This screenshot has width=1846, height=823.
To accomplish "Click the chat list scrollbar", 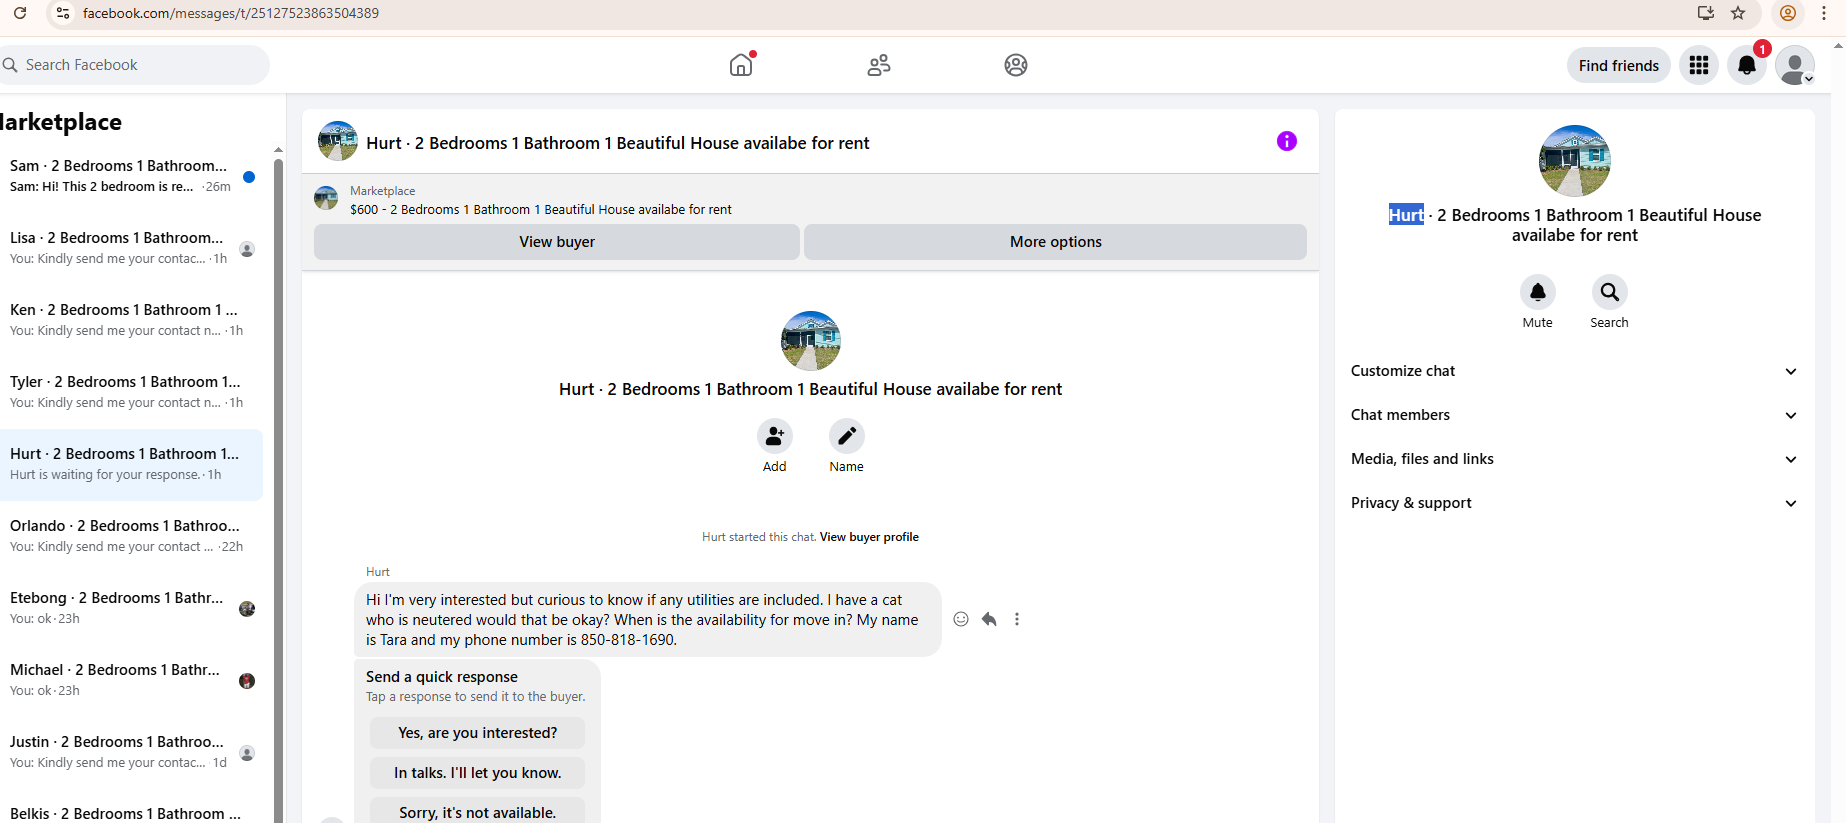I will click(x=278, y=490).
